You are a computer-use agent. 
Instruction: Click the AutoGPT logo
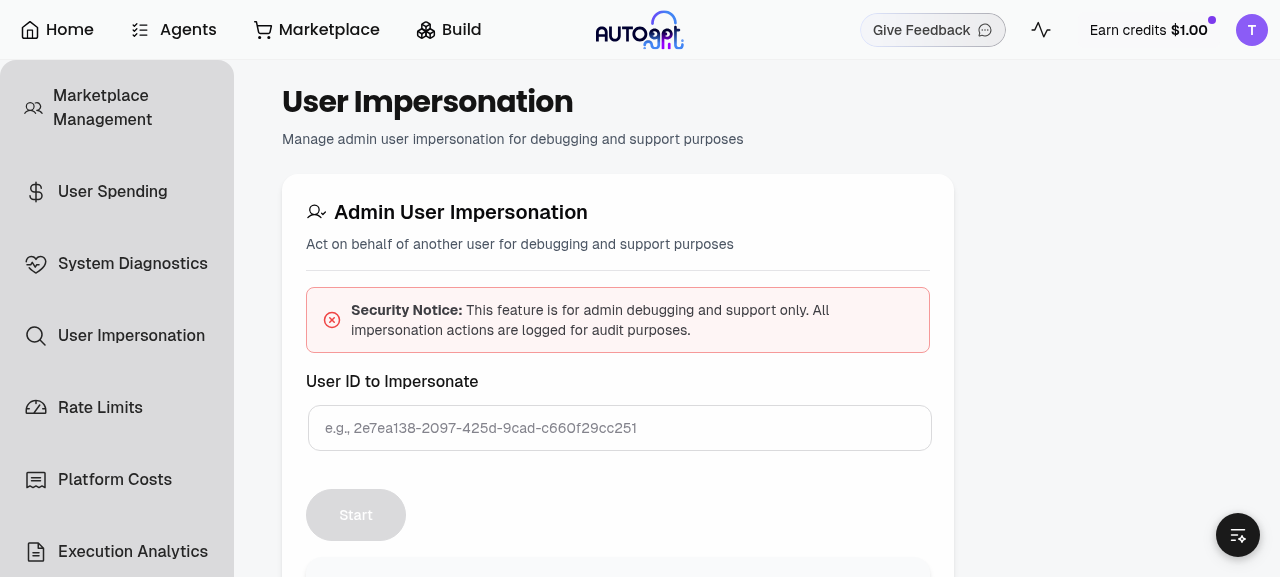(x=639, y=30)
